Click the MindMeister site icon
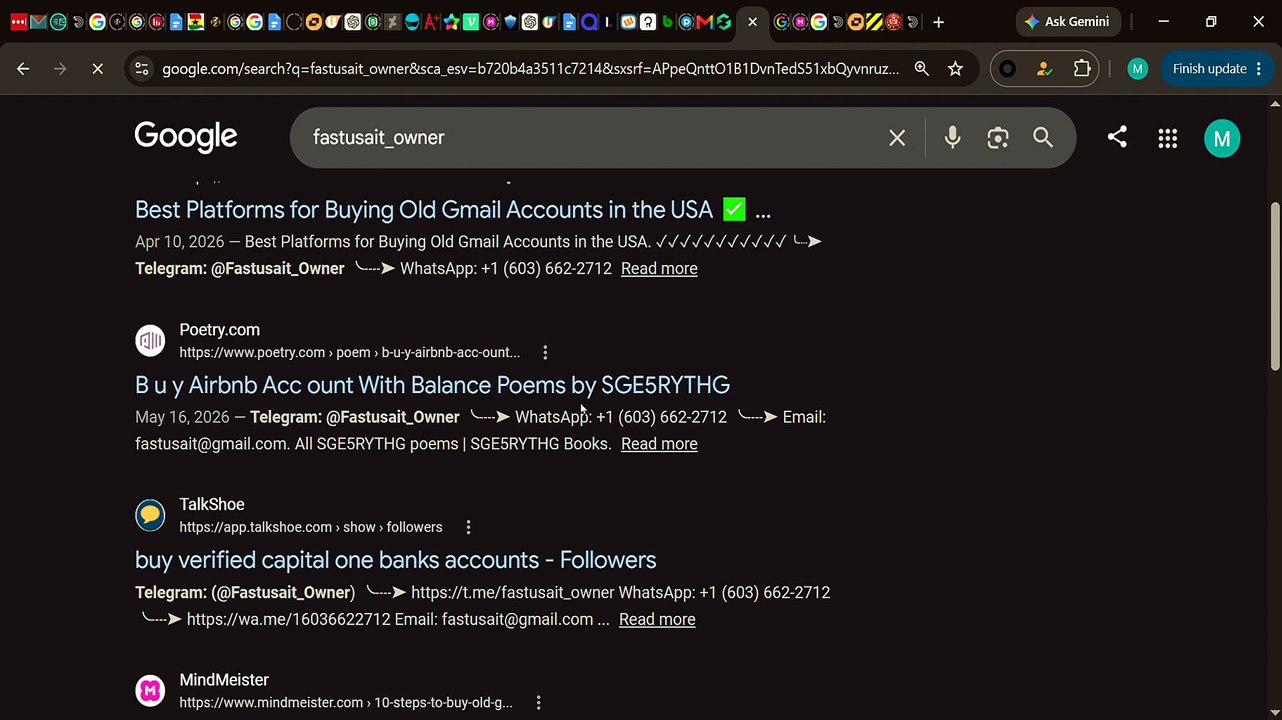The height and width of the screenshot is (720, 1282). point(150,691)
